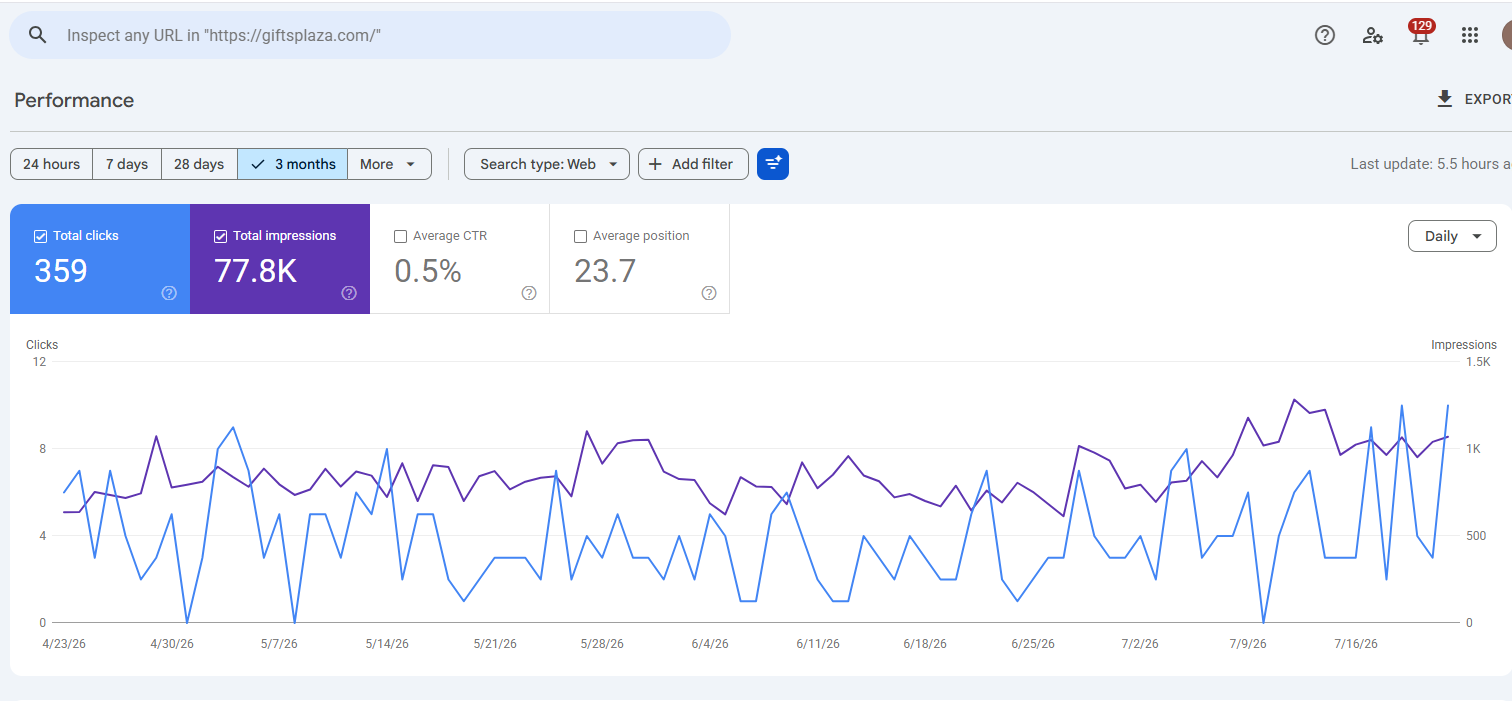Enable the Average CTR checkbox
Viewport: 1512px width, 701px height.
(x=400, y=236)
